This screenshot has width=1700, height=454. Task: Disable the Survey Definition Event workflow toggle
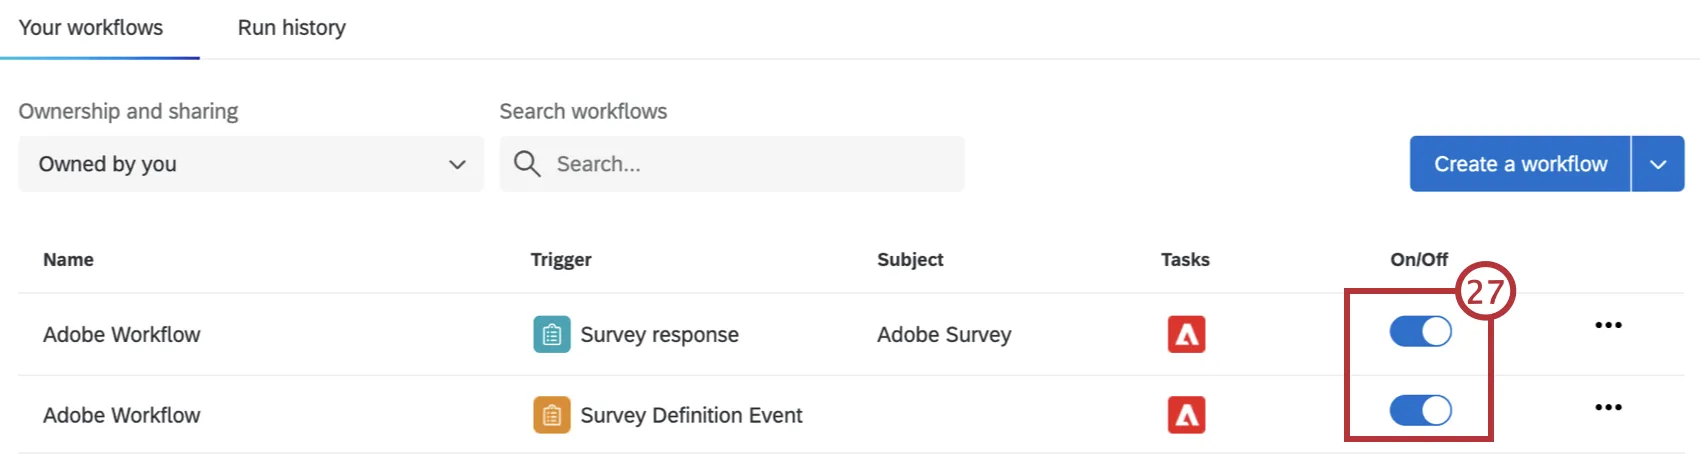pyautogui.click(x=1420, y=410)
